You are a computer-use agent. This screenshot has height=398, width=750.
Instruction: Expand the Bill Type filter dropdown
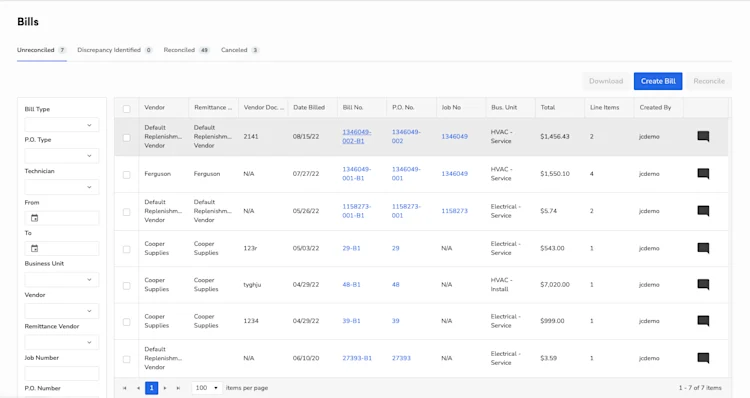pyautogui.click(x=62, y=125)
